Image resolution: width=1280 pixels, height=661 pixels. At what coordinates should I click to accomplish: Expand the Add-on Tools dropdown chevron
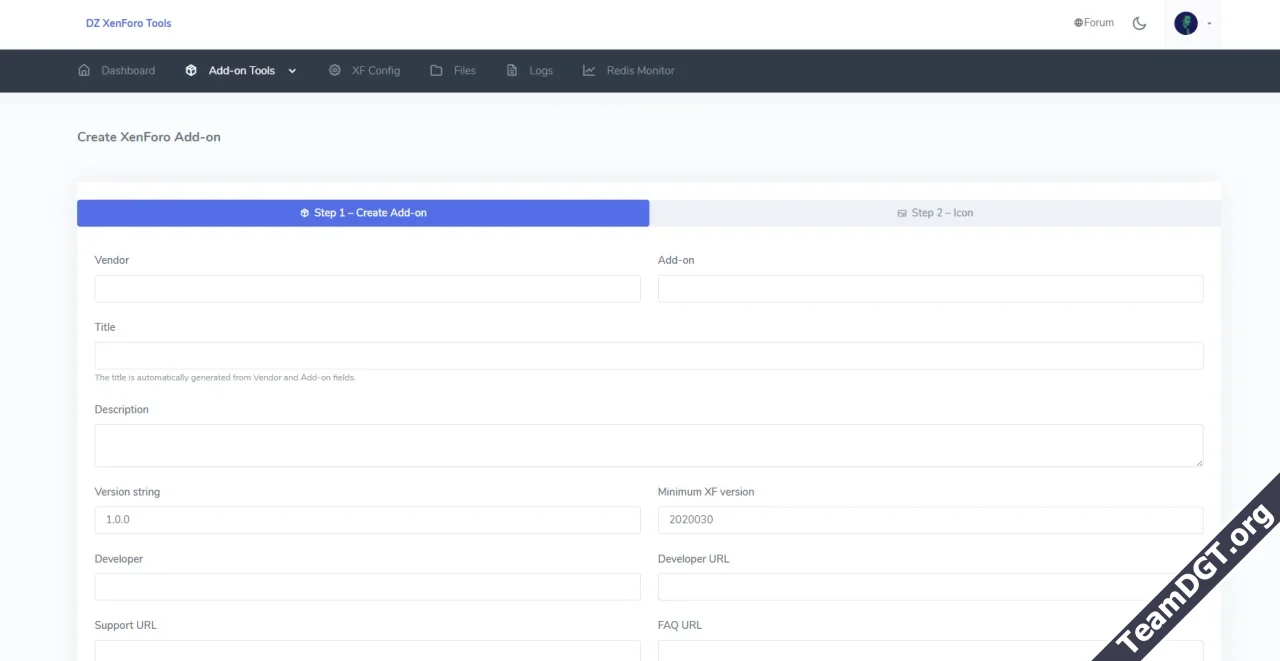tap(292, 71)
